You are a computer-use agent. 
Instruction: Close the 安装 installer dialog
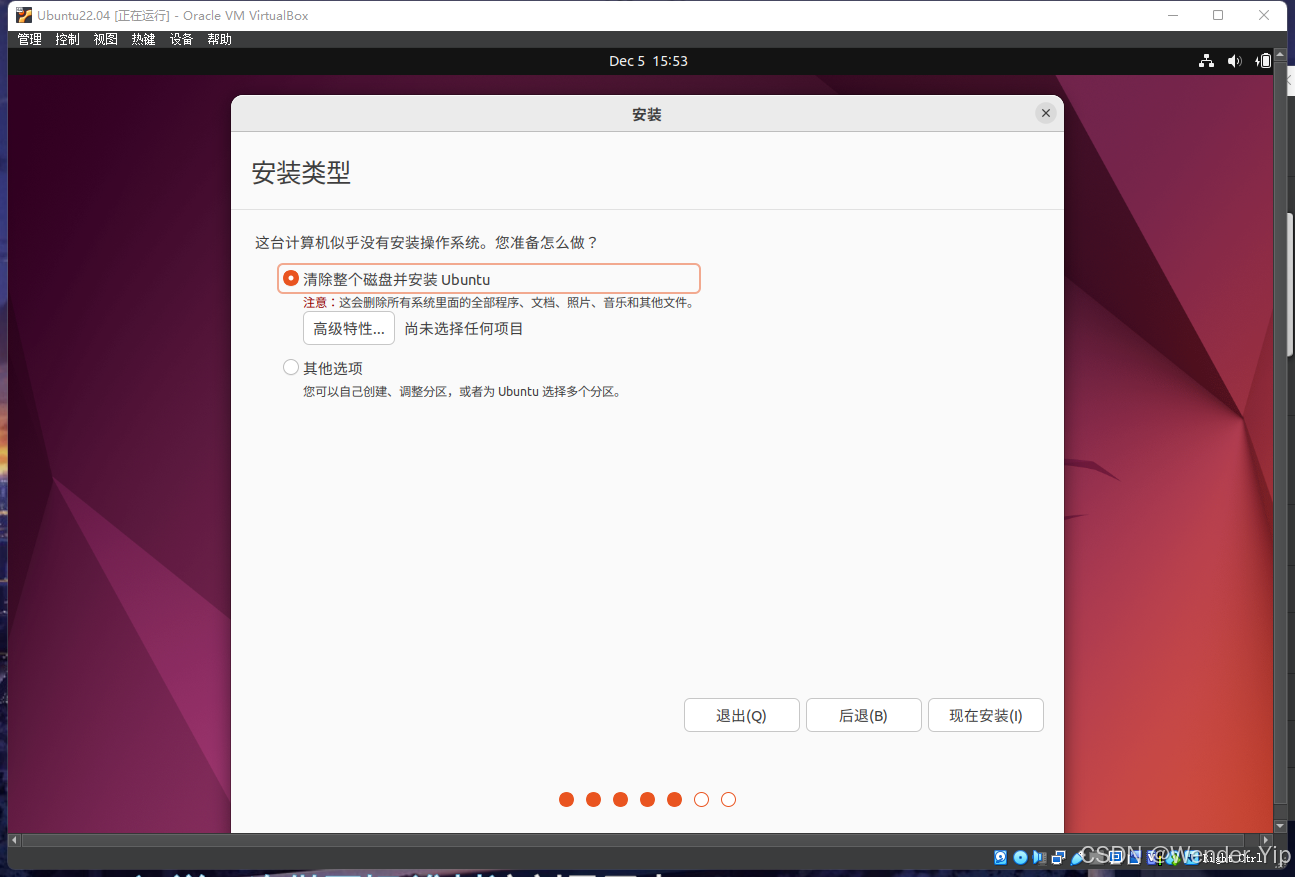1046,113
